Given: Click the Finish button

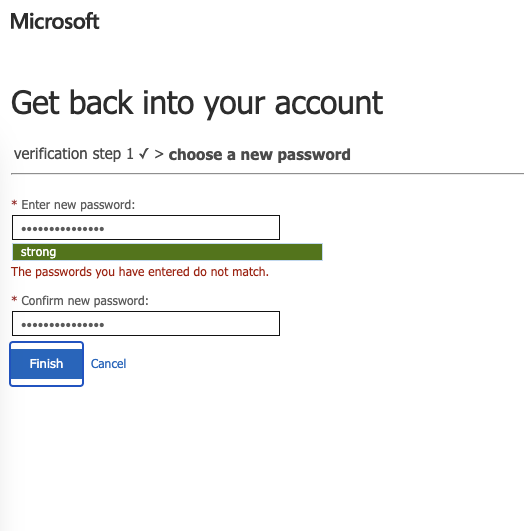Looking at the screenshot, I should click(46, 364).
